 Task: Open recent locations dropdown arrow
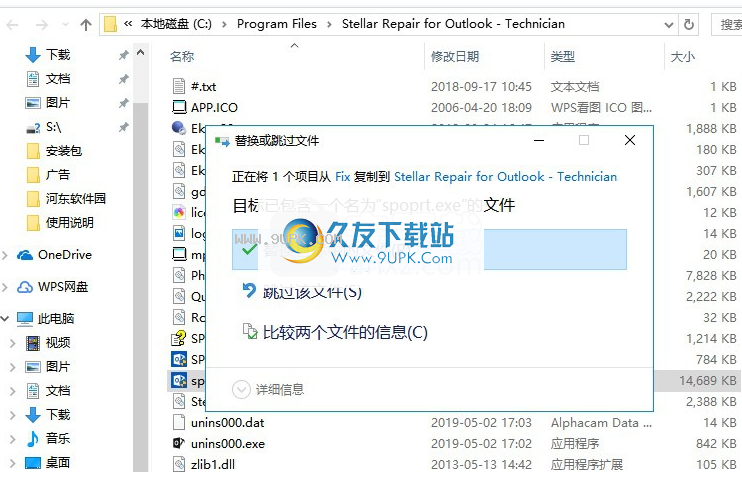[x=65, y=24]
